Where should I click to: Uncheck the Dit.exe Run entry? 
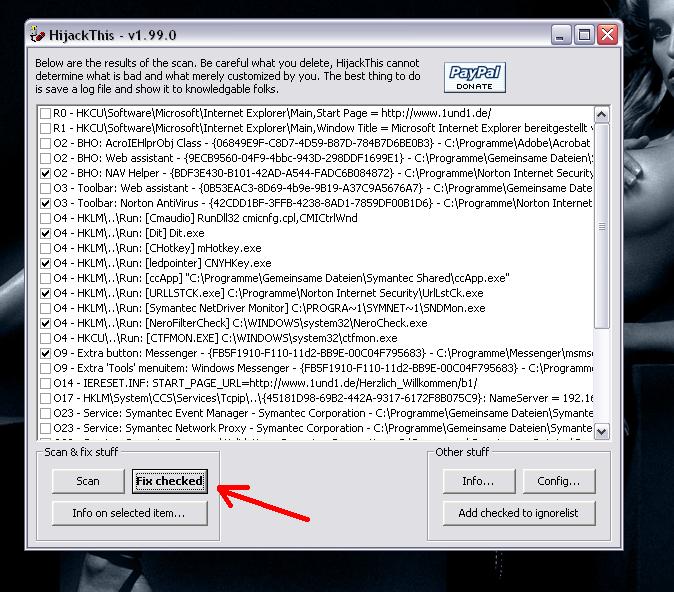[x=45, y=233]
